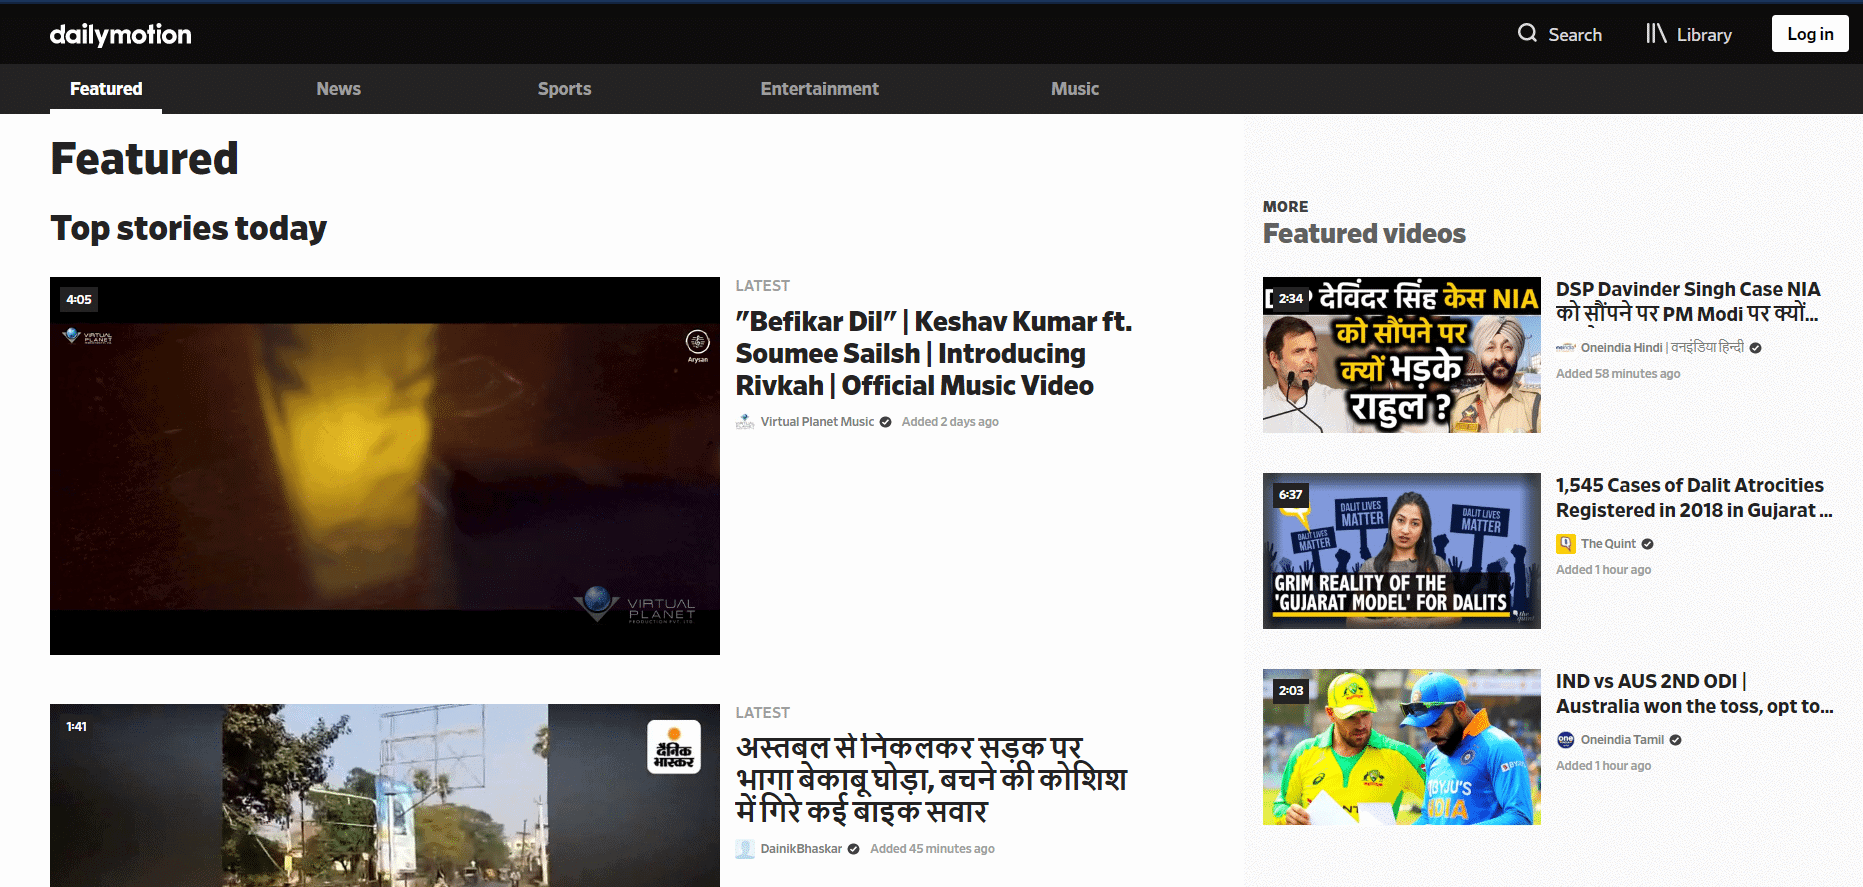Visit The Quint channel link
The width and height of the screenshot is (1863, 887).
click(1608, 544)
